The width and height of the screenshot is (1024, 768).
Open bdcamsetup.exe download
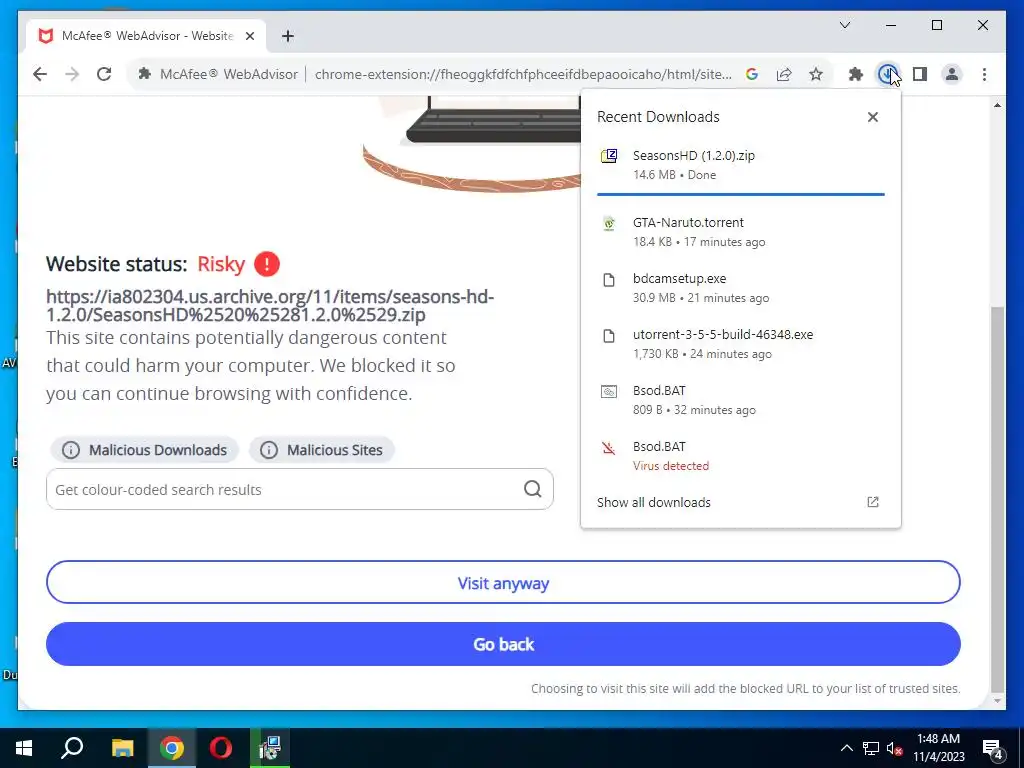click(741, 288)
